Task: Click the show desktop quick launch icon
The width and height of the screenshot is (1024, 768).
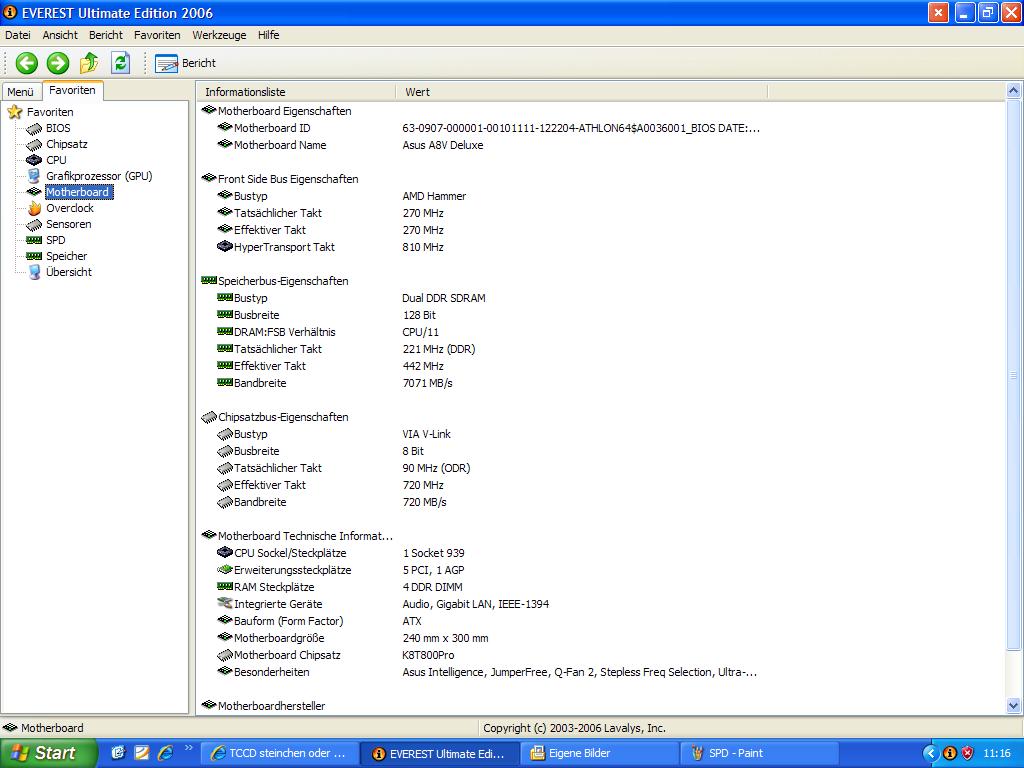Action: (118, 753)
